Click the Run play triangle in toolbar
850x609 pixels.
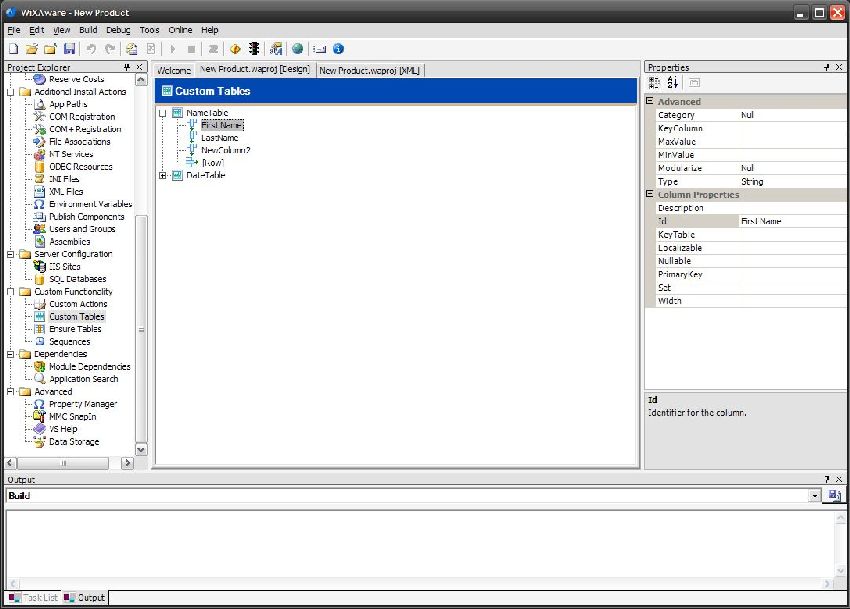(172, 49)
